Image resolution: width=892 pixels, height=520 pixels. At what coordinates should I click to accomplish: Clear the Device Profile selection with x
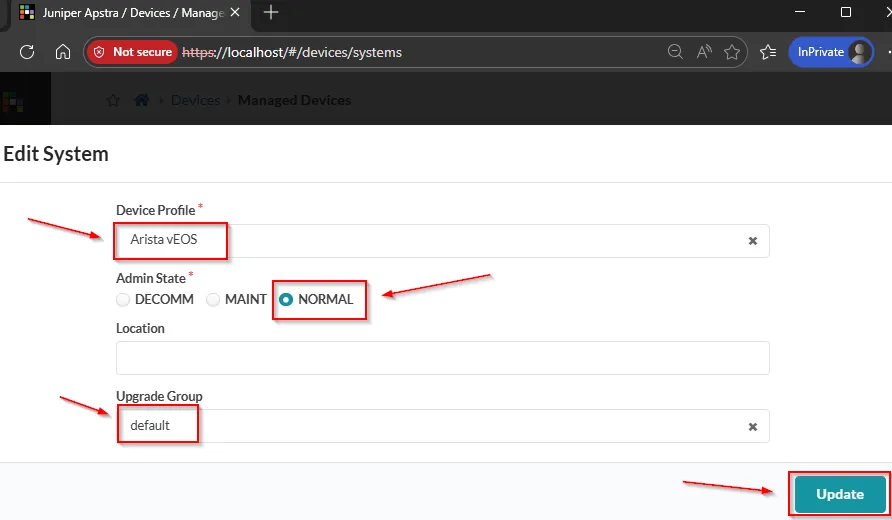pos(753,241)
